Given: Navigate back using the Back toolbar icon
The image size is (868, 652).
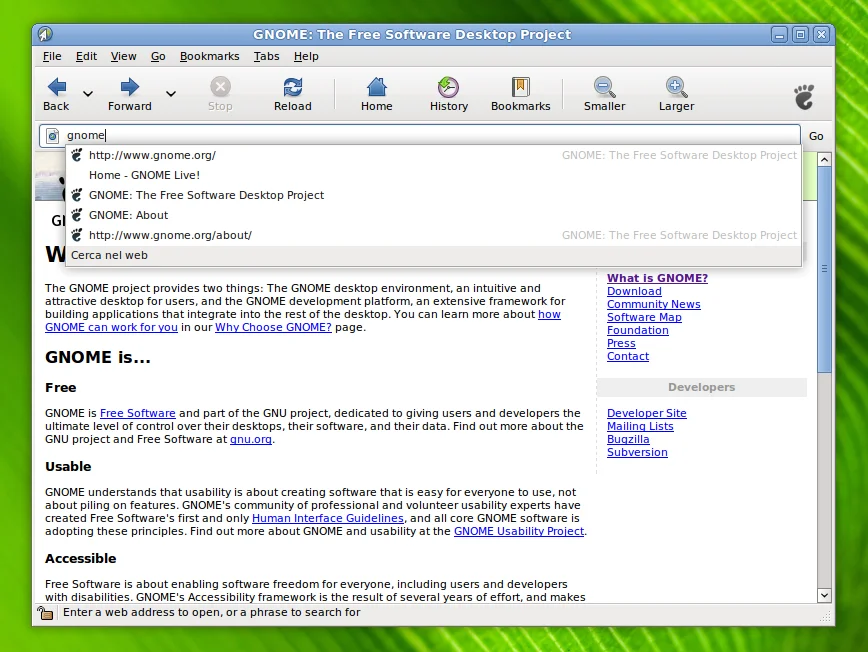Looking at the screenshot, I should click(56, 89).
